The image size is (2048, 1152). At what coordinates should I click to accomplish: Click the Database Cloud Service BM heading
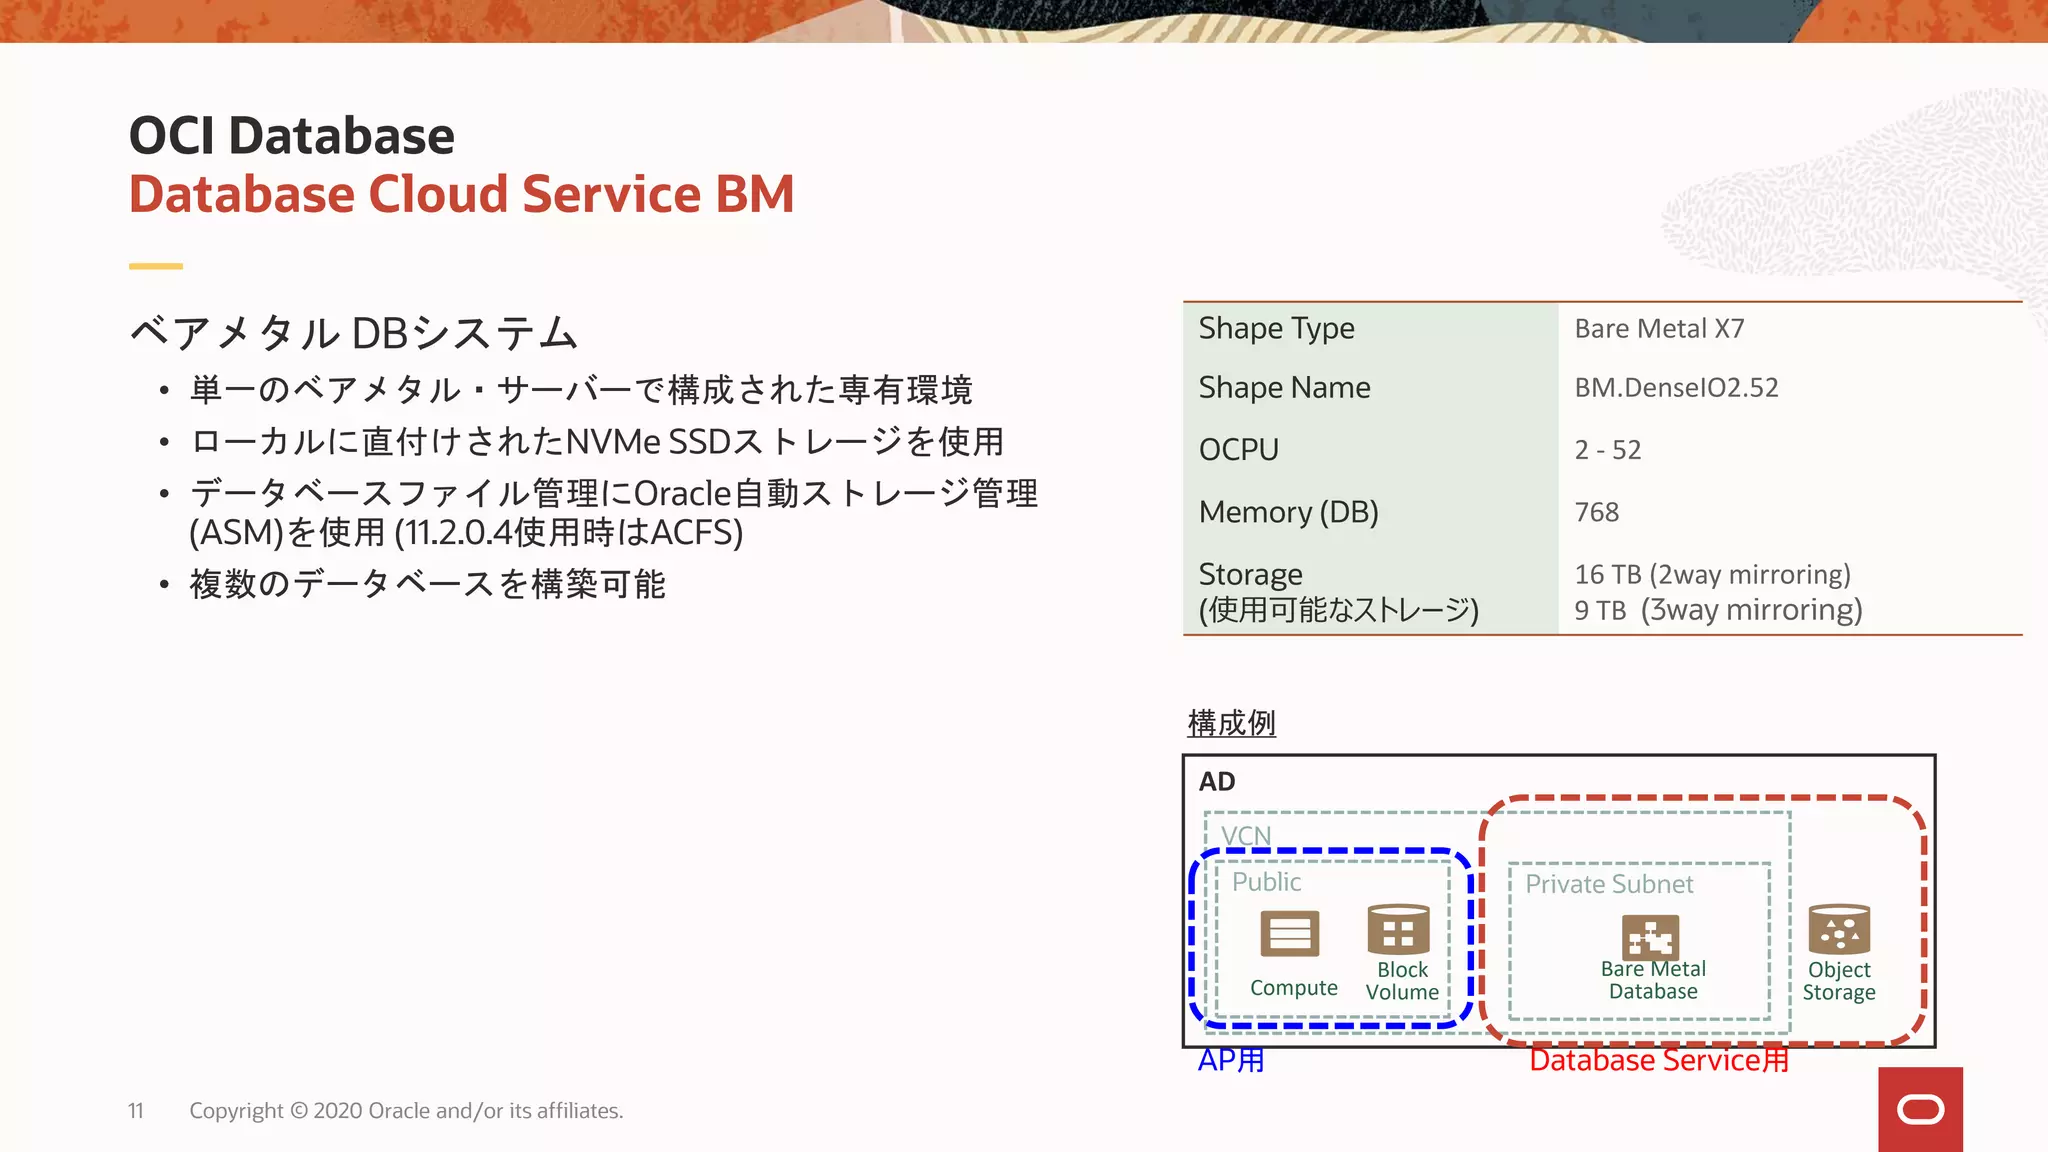461,194
